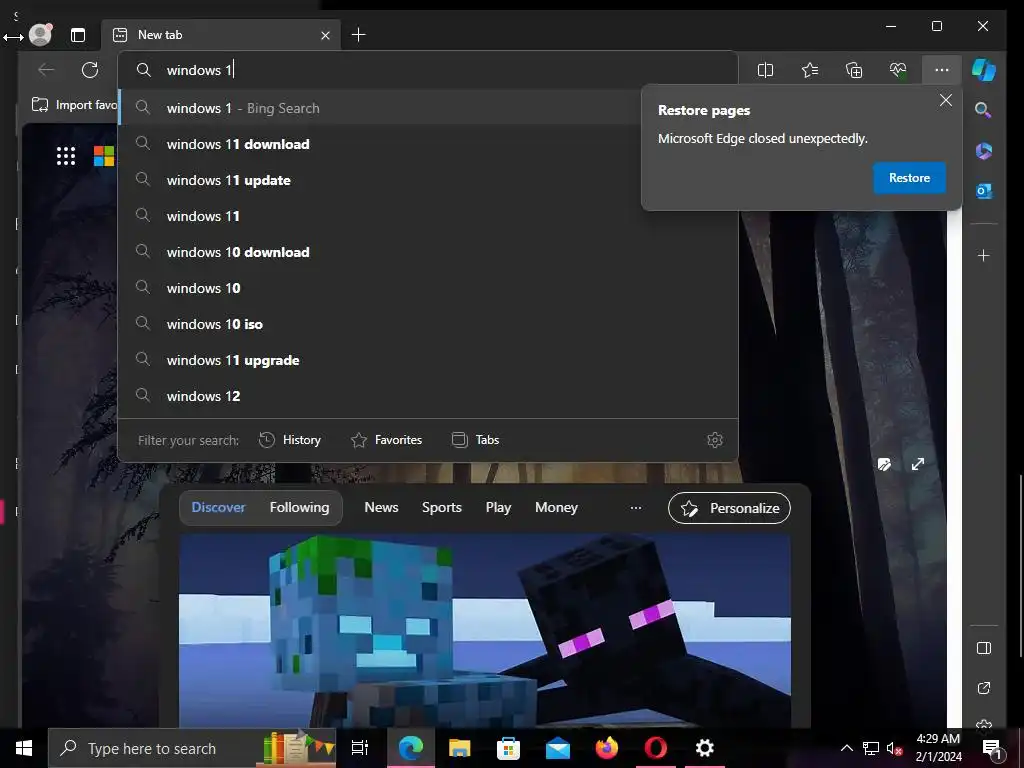
Task: Filter the search by Favorites
Action: pos(387,440)
